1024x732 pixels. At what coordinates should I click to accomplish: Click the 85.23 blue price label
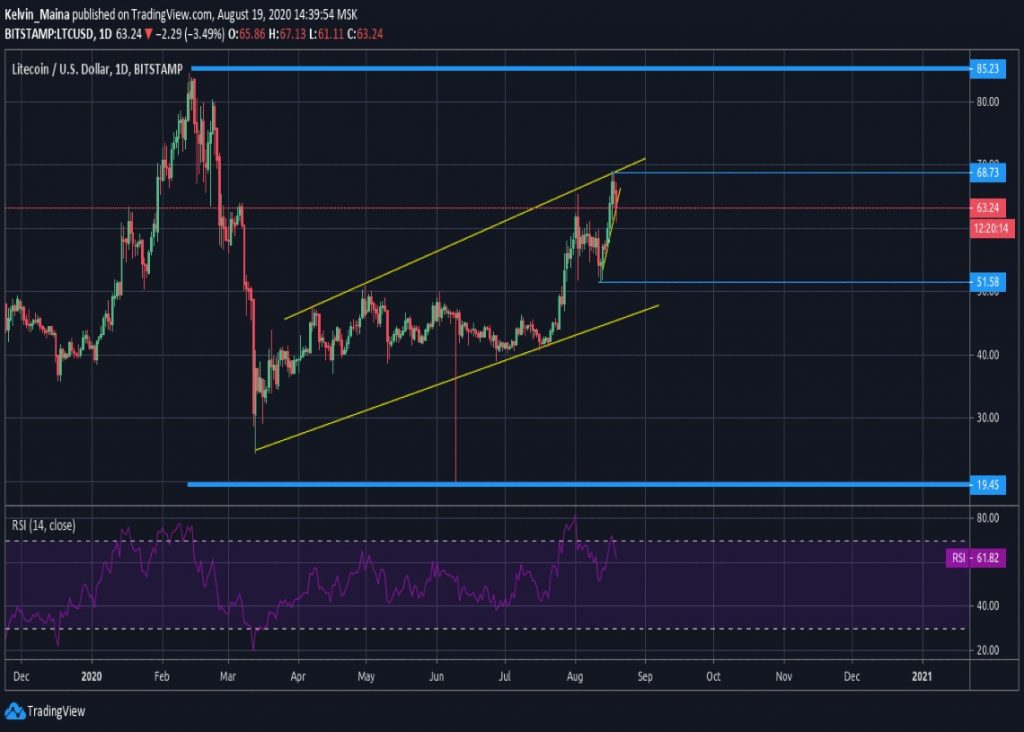point(987,69)
